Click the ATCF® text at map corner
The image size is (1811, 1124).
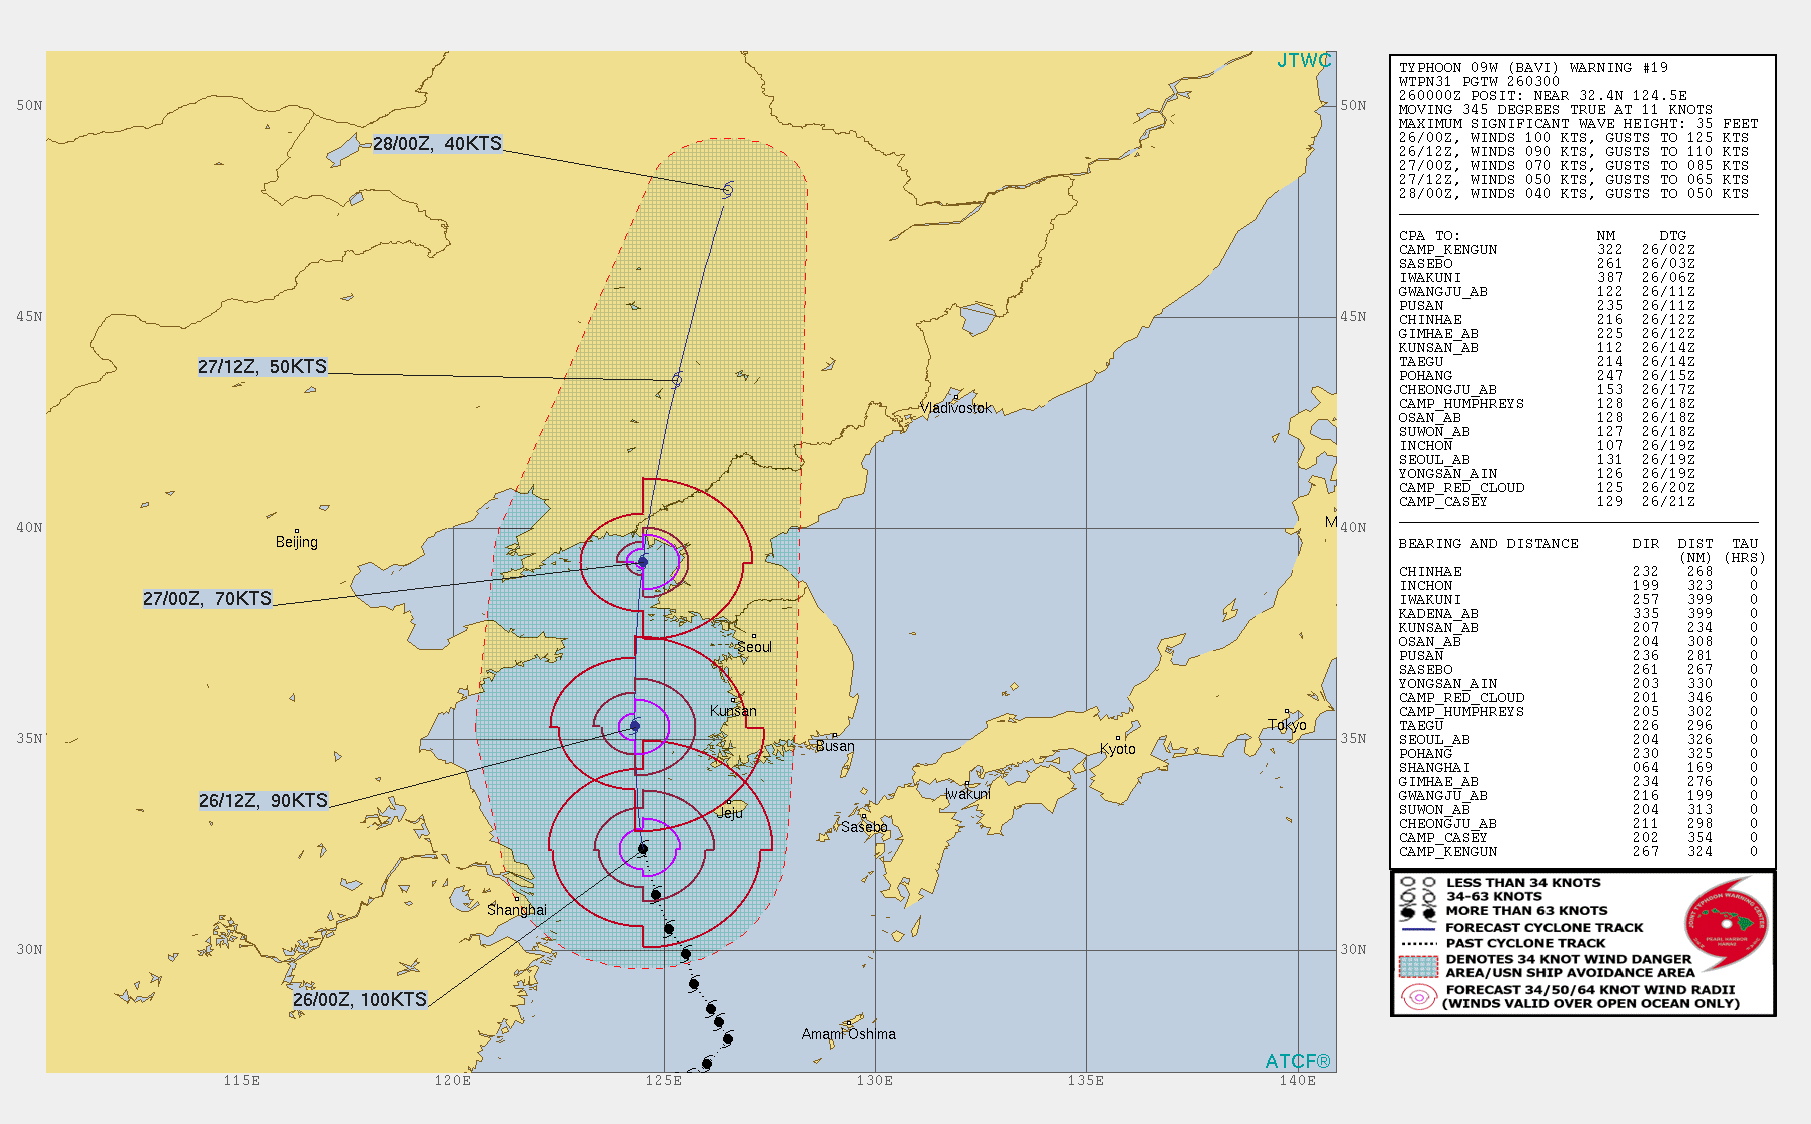(x=1298, y=1061)
